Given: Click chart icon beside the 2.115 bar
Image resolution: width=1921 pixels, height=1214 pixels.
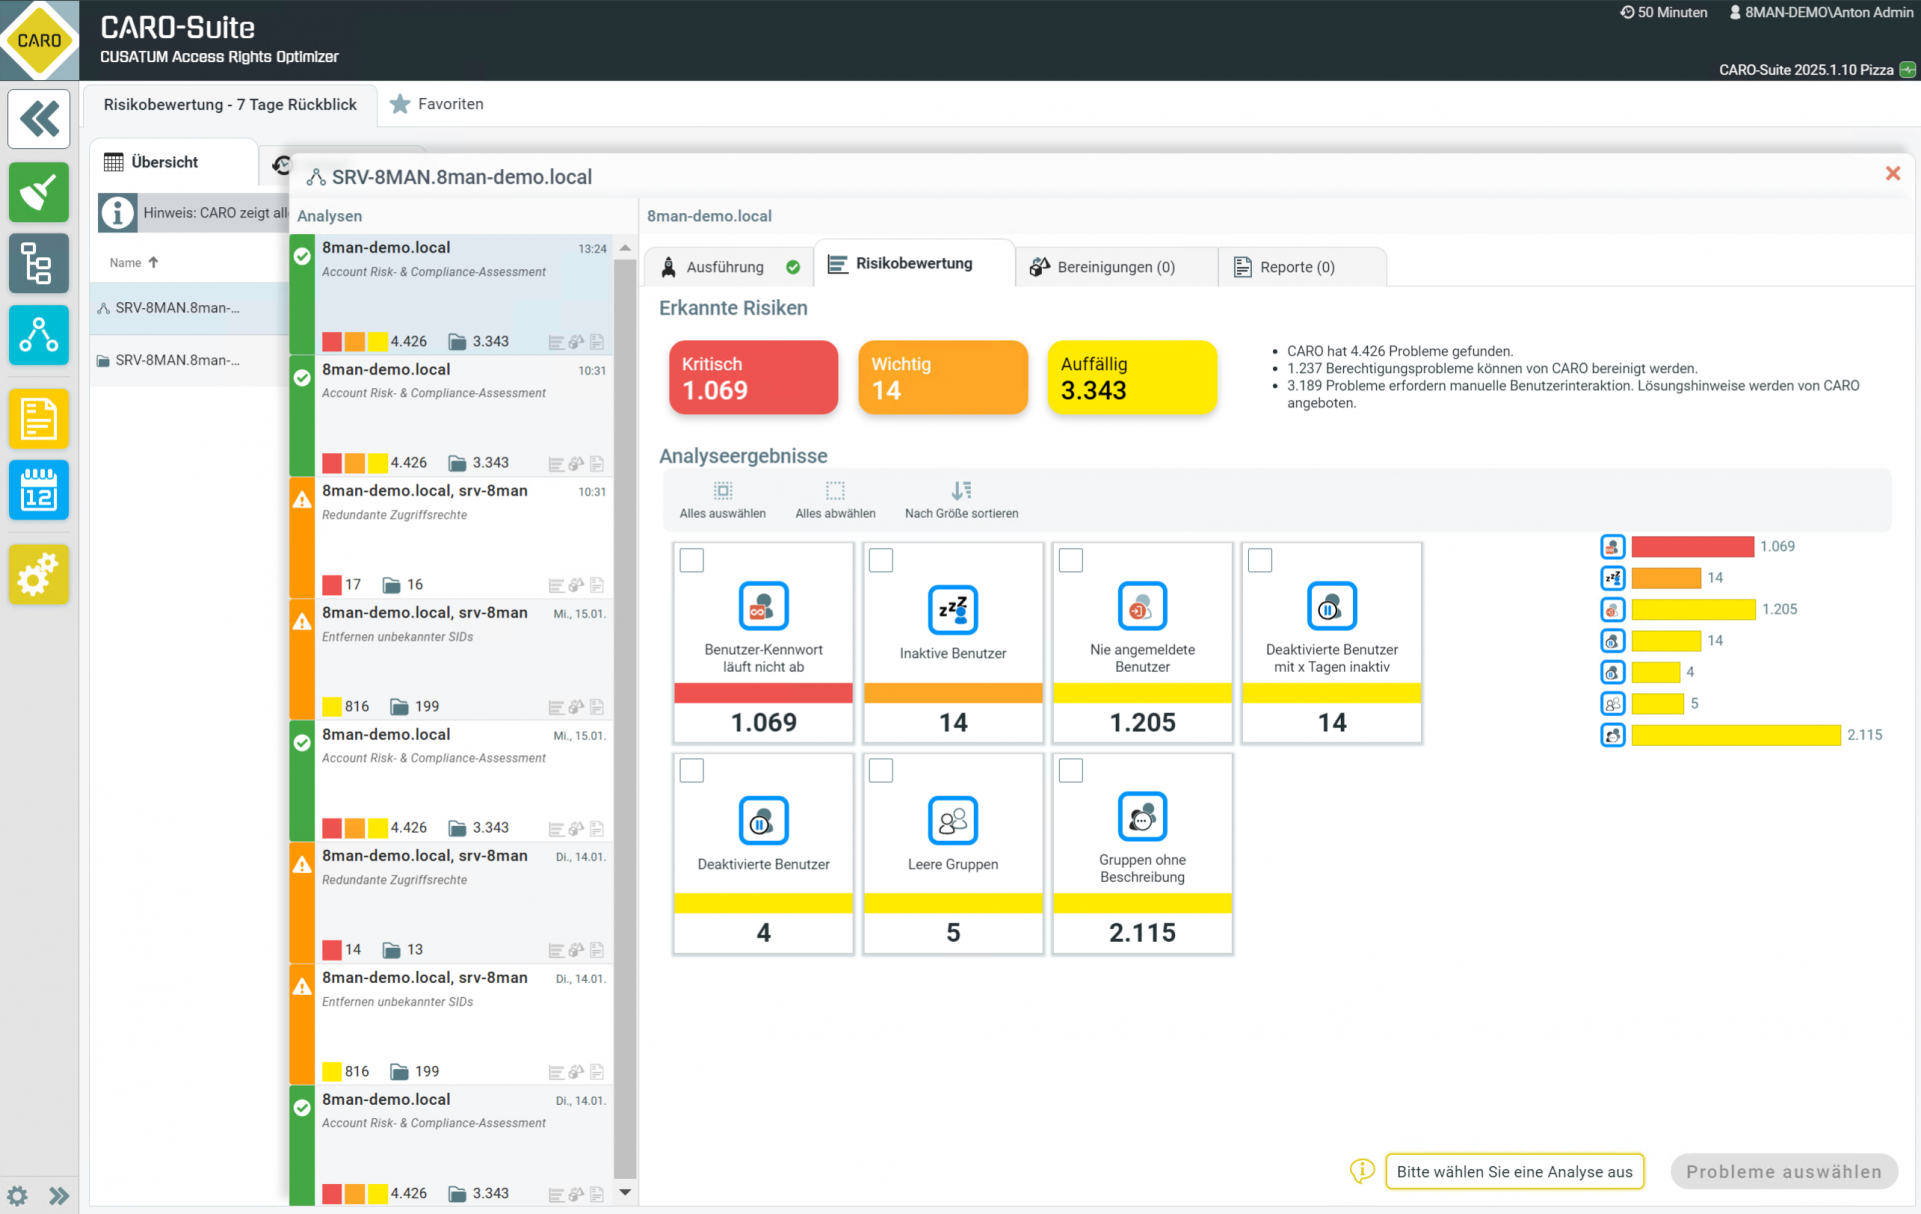Looking at the screenshot, I should 1612,735.
